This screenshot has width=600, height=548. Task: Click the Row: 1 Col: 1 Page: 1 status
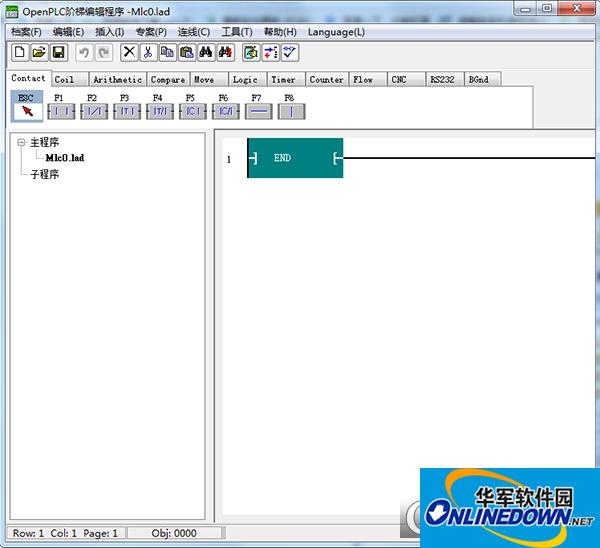point(65,533)
